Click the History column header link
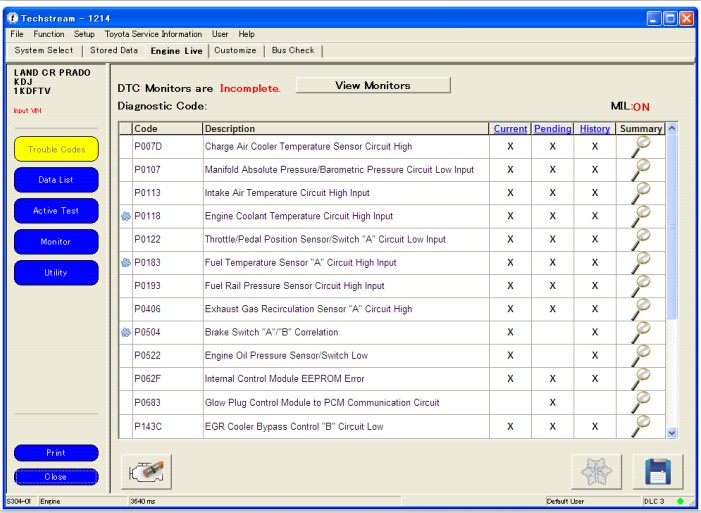This screenshot has width=701, height=513. pos(595,129)
